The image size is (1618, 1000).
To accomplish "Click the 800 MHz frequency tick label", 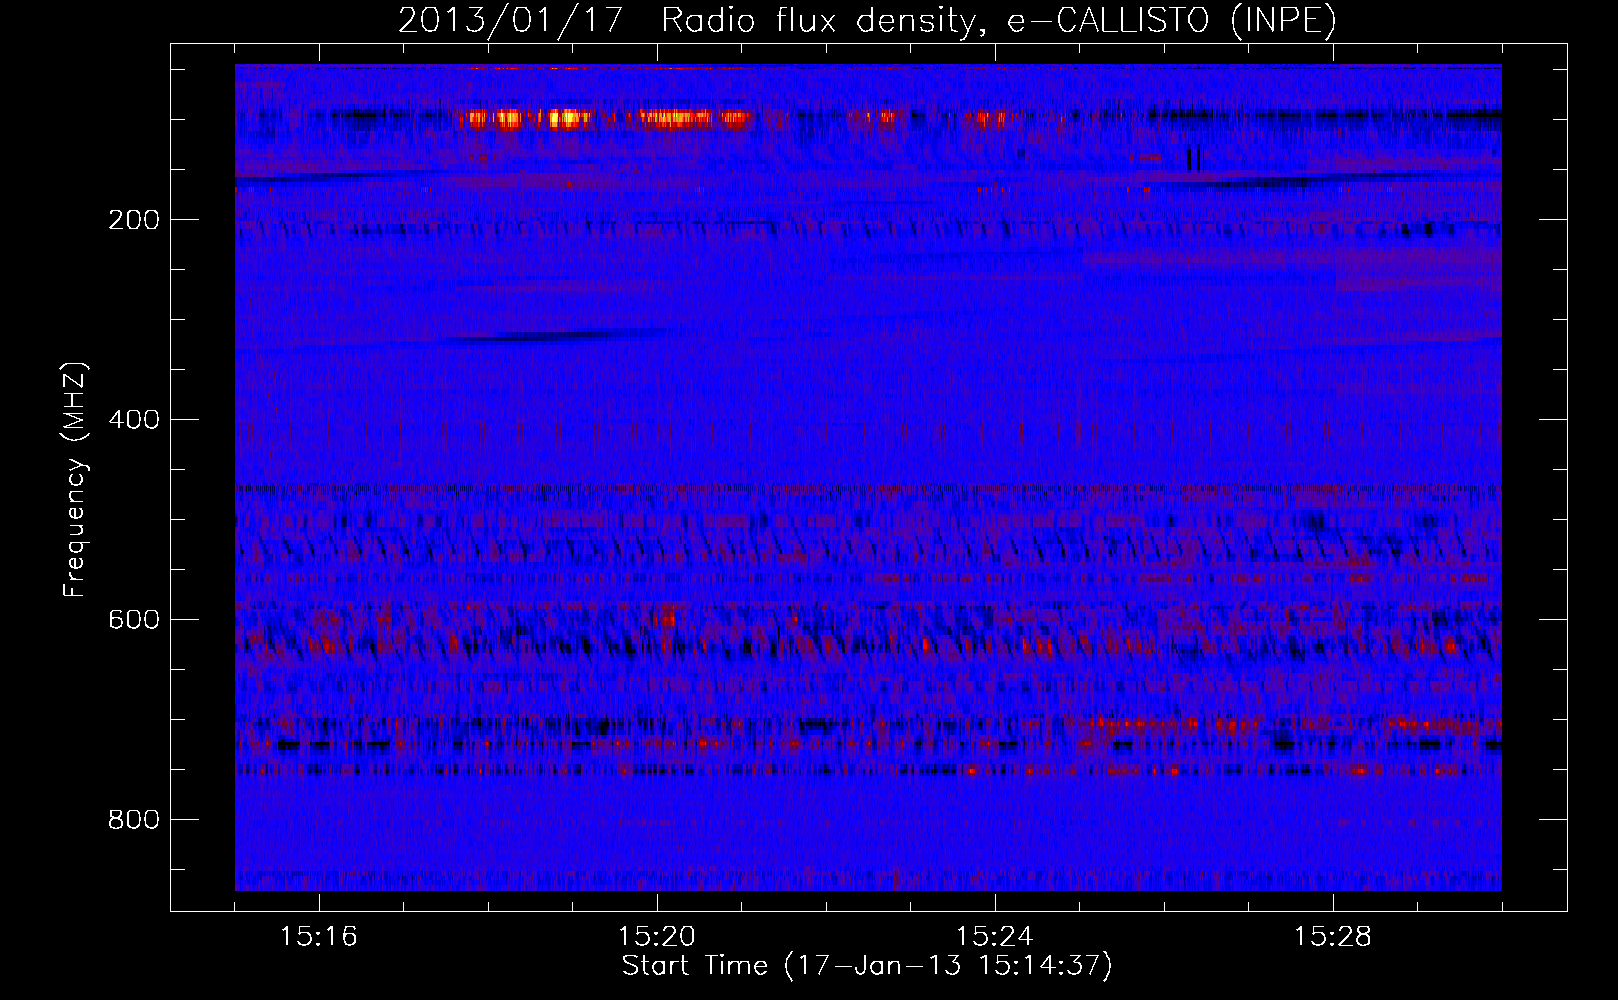I will tap(134, 820).
